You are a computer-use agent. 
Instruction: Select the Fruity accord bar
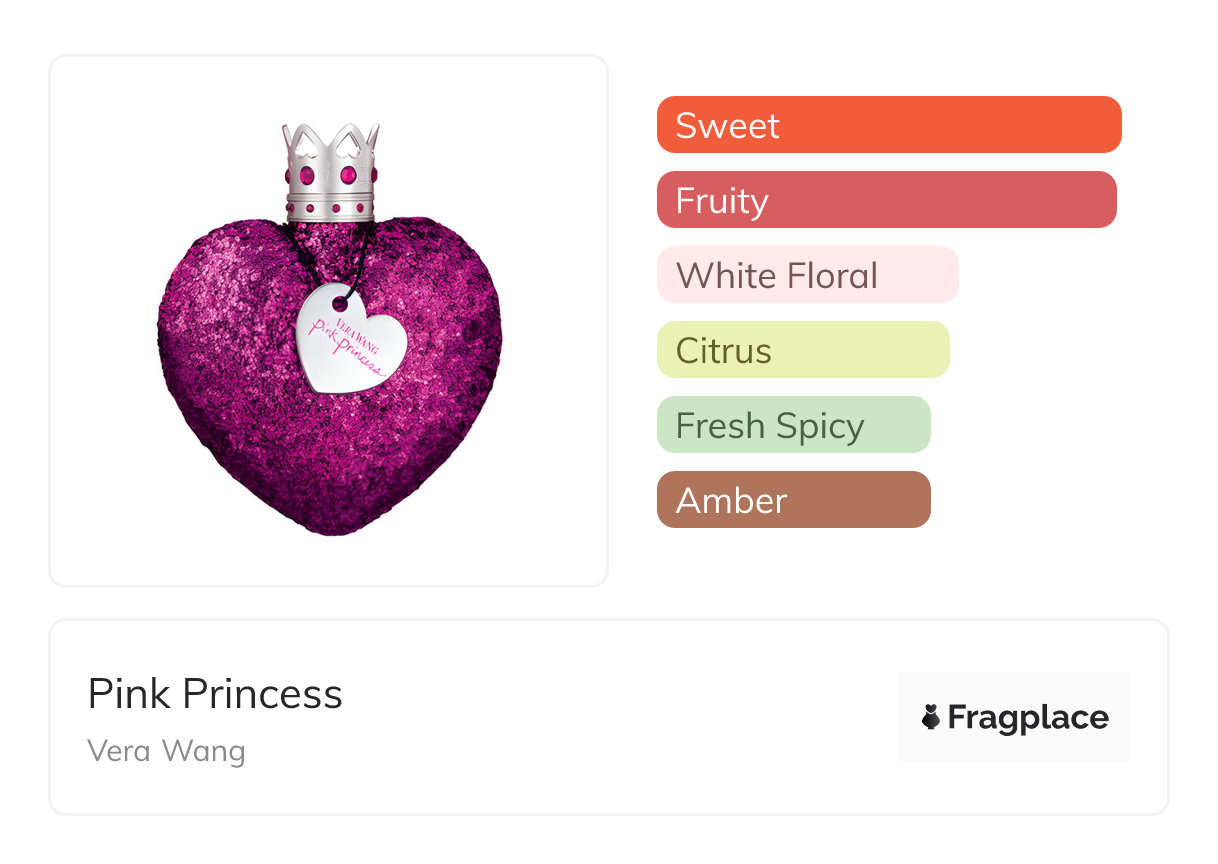click(x=886, y=200)
